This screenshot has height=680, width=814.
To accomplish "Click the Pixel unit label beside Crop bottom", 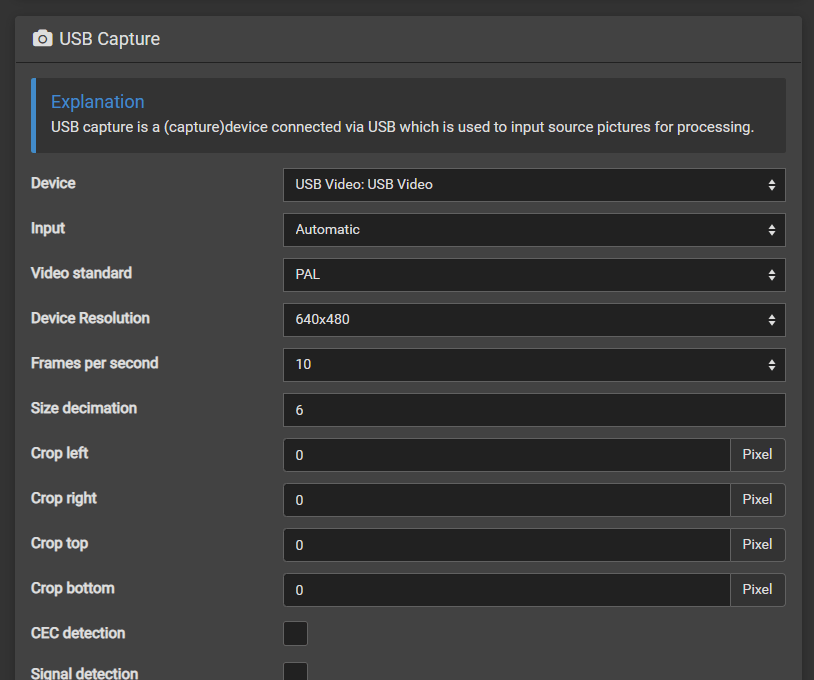I will click(757, 590).
